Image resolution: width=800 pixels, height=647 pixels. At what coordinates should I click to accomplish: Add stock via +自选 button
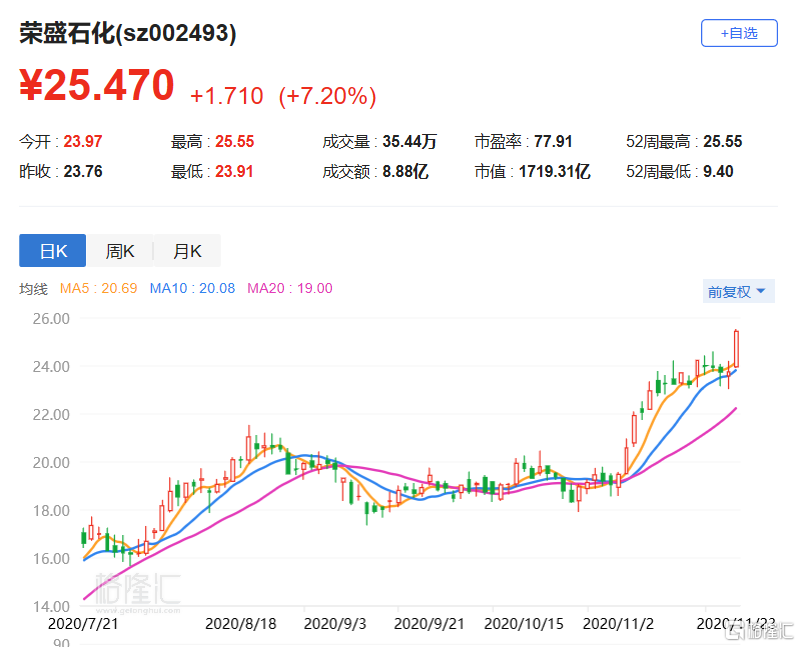739,33
